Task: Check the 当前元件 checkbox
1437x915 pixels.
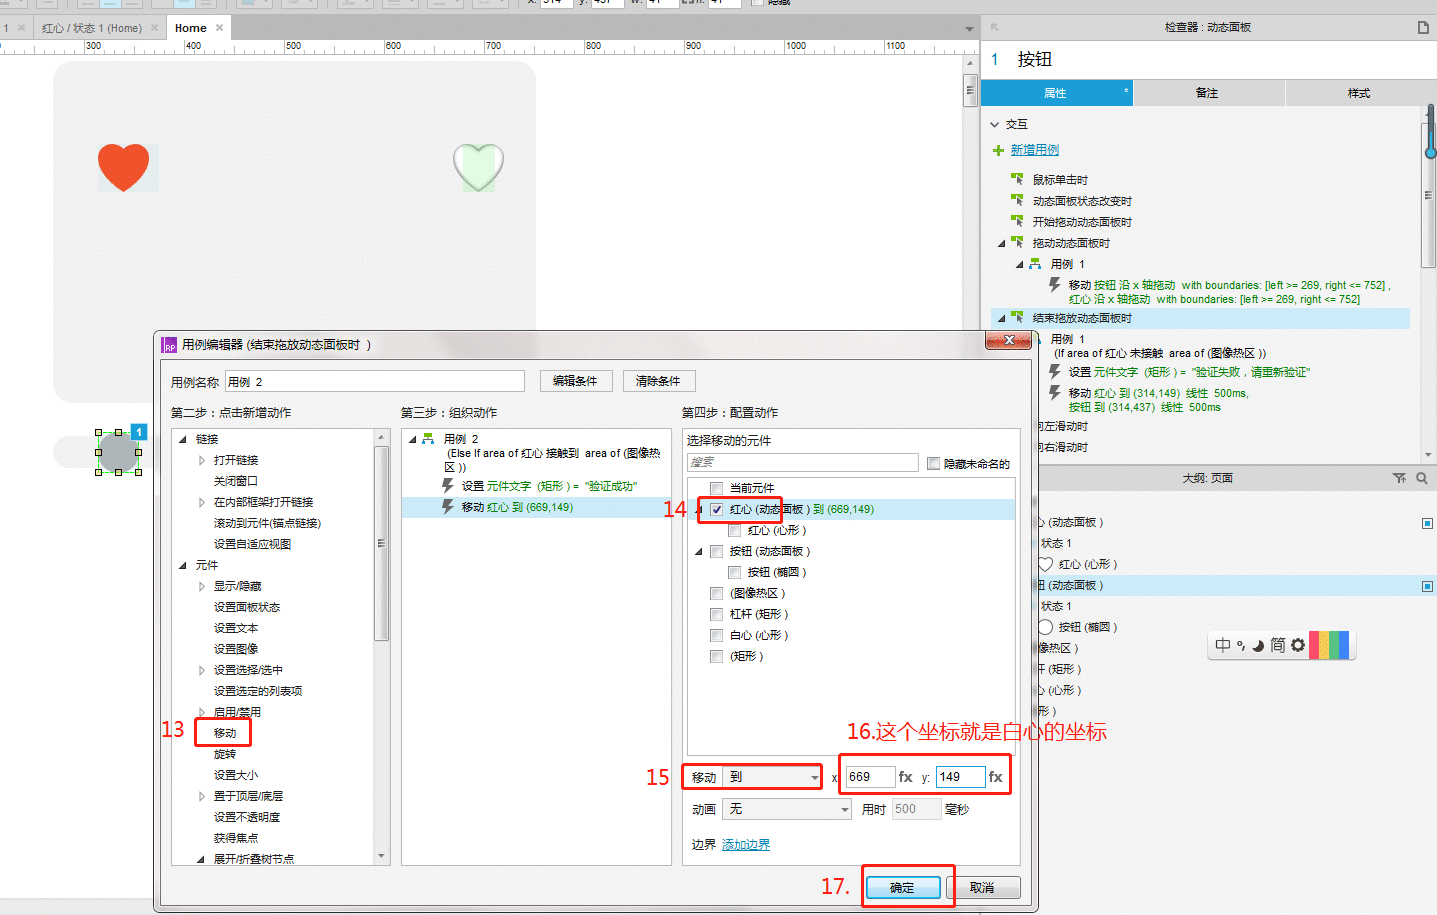Action: click(716, 488)
